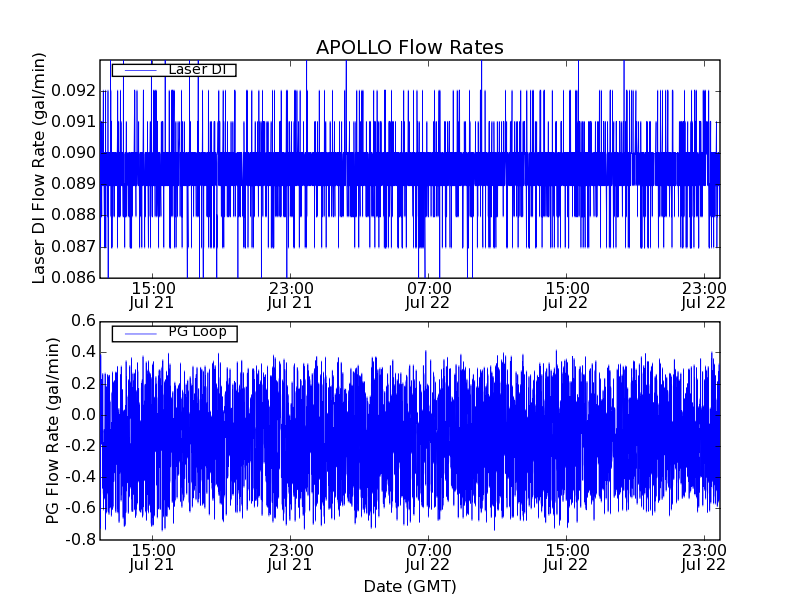Screen dimensions: 800x600
Task: Click the 'PG Flow Rate (gal/min)' axis label
Action: click(53, 431)
